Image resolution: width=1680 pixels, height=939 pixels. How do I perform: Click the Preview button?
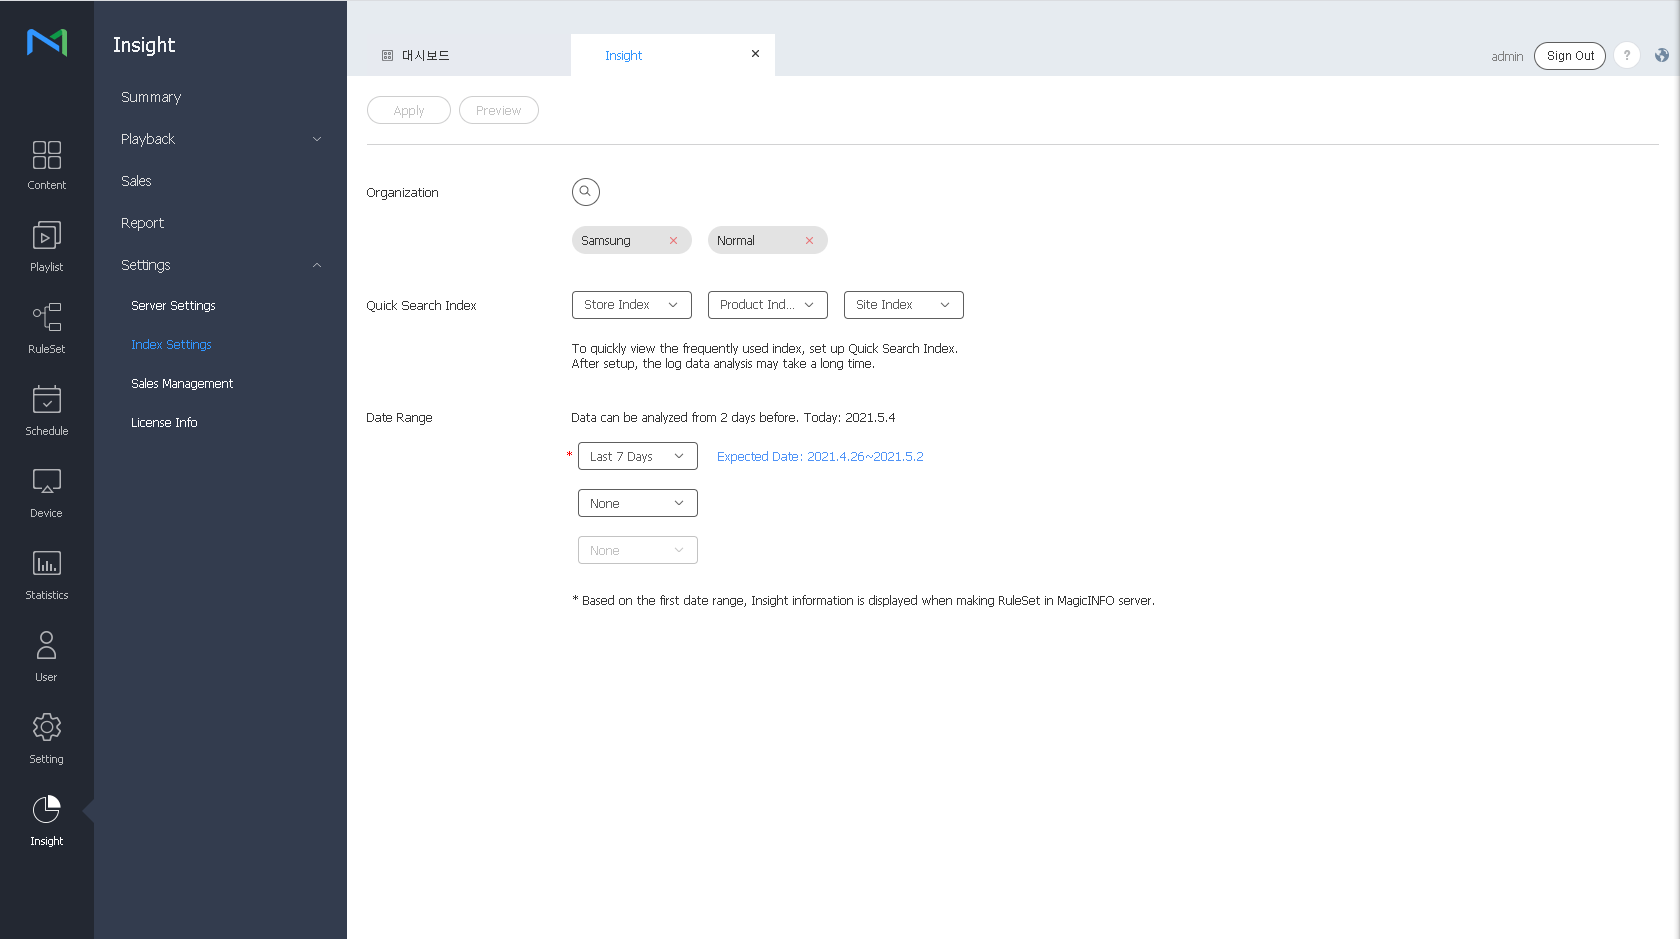pos(498,111)
